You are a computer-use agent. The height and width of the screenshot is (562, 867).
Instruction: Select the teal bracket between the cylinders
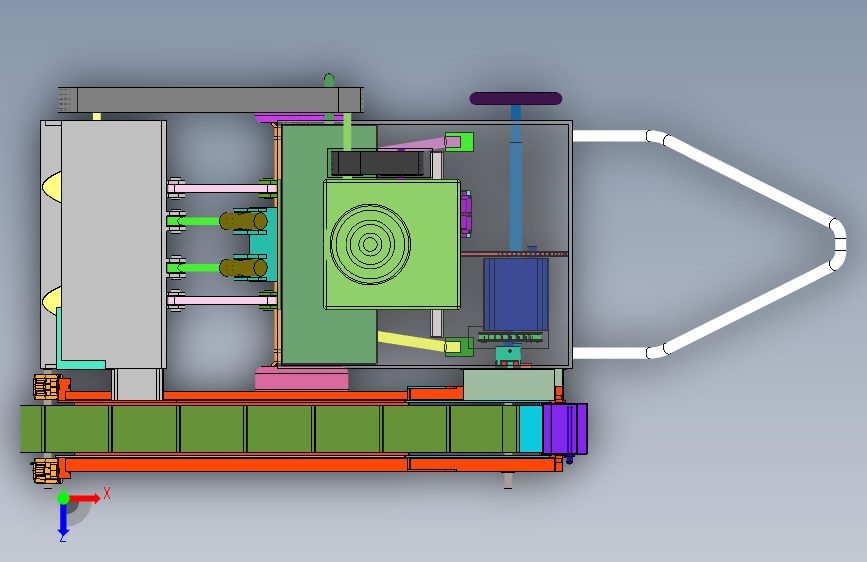tap(262, 244)
